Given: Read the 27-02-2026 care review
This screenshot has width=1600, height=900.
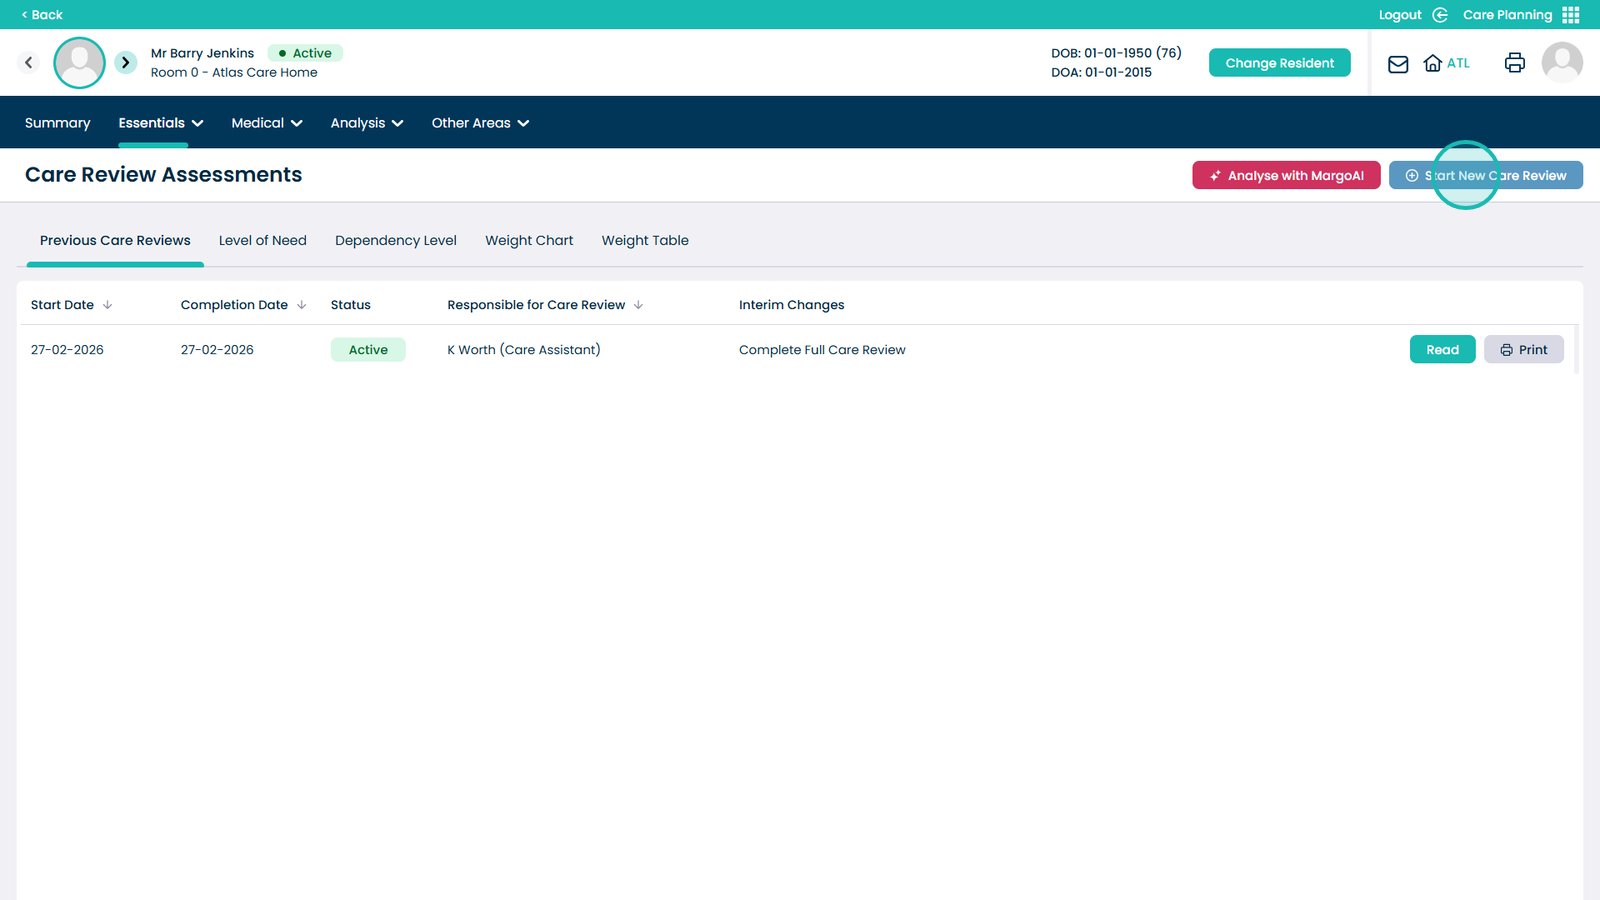Looking at the screenshot, I should pyautogui.click(x=1442, y=349).
